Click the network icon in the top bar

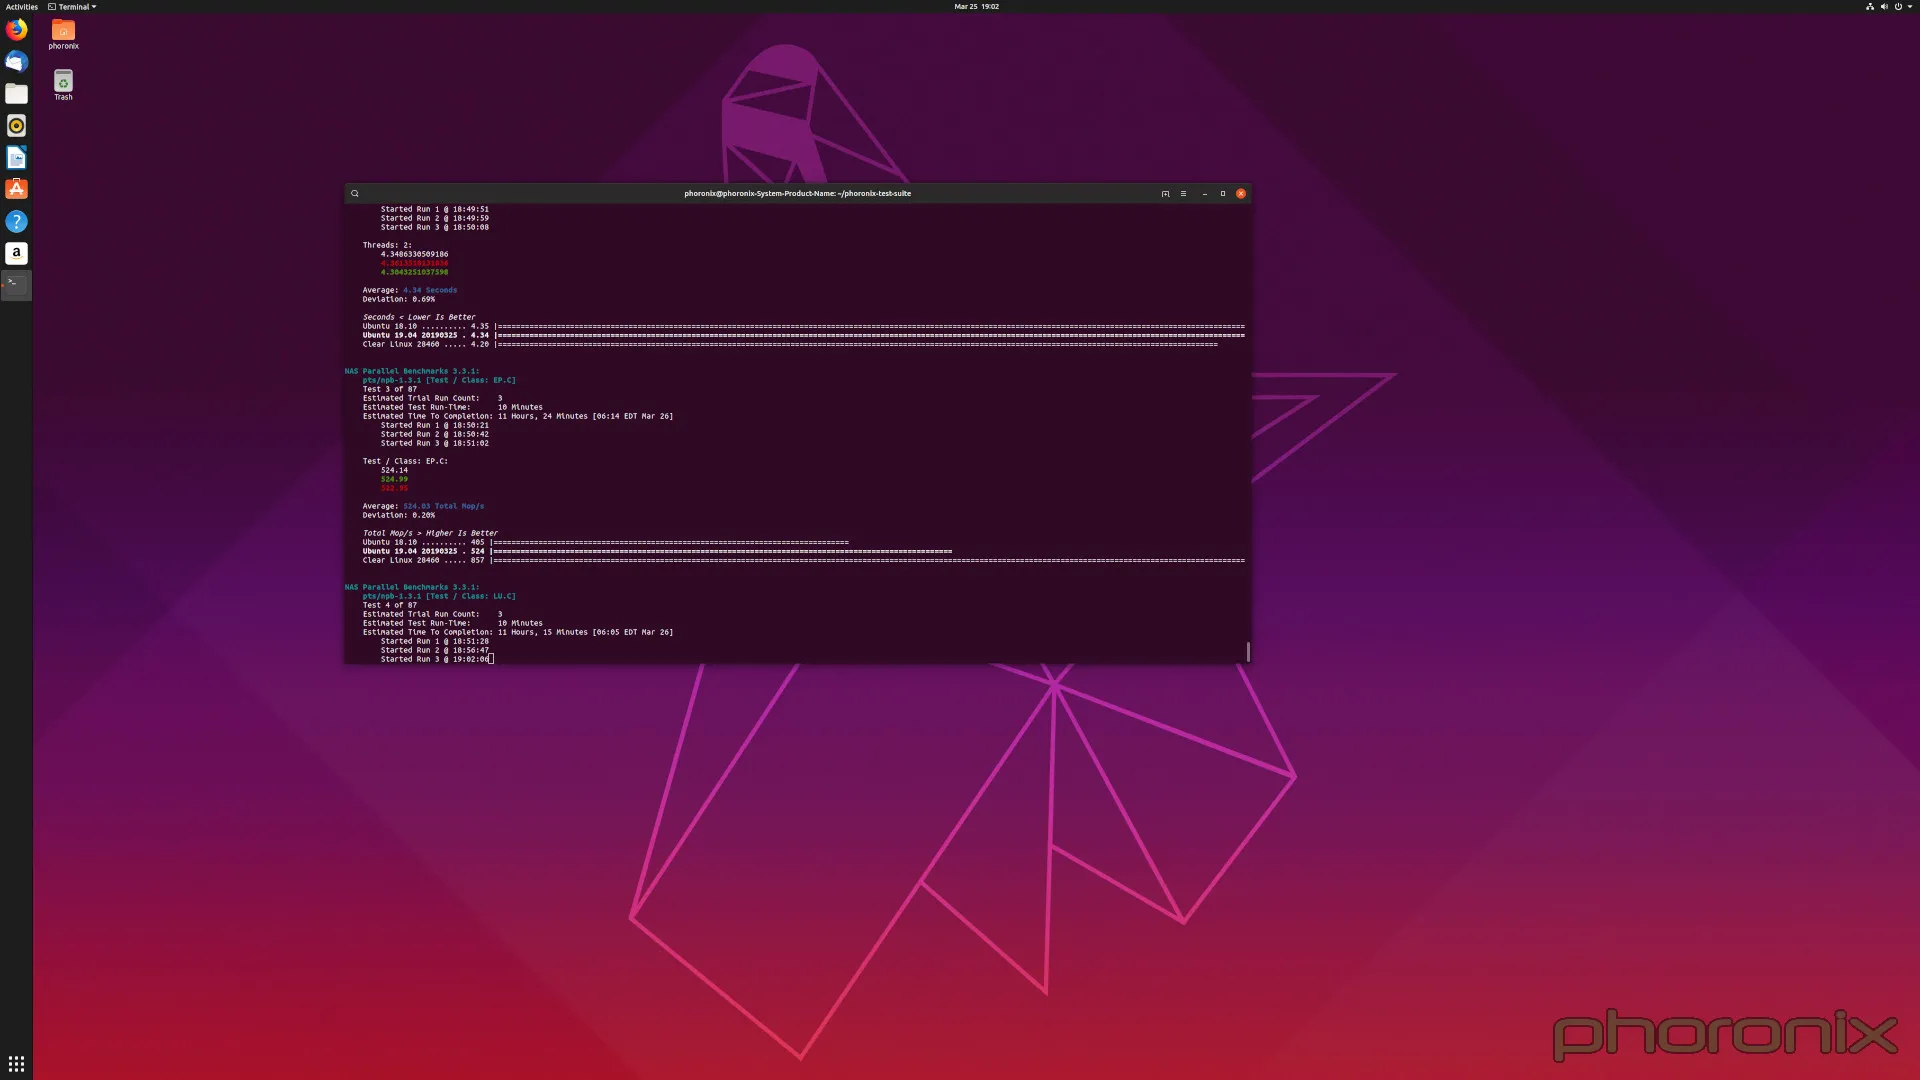(x=1870, y=7)
